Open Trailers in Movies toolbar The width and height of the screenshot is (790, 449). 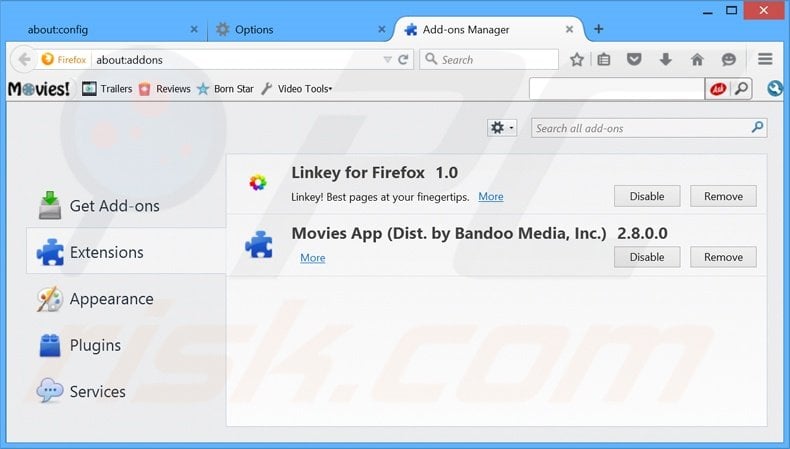pos(107,89)
